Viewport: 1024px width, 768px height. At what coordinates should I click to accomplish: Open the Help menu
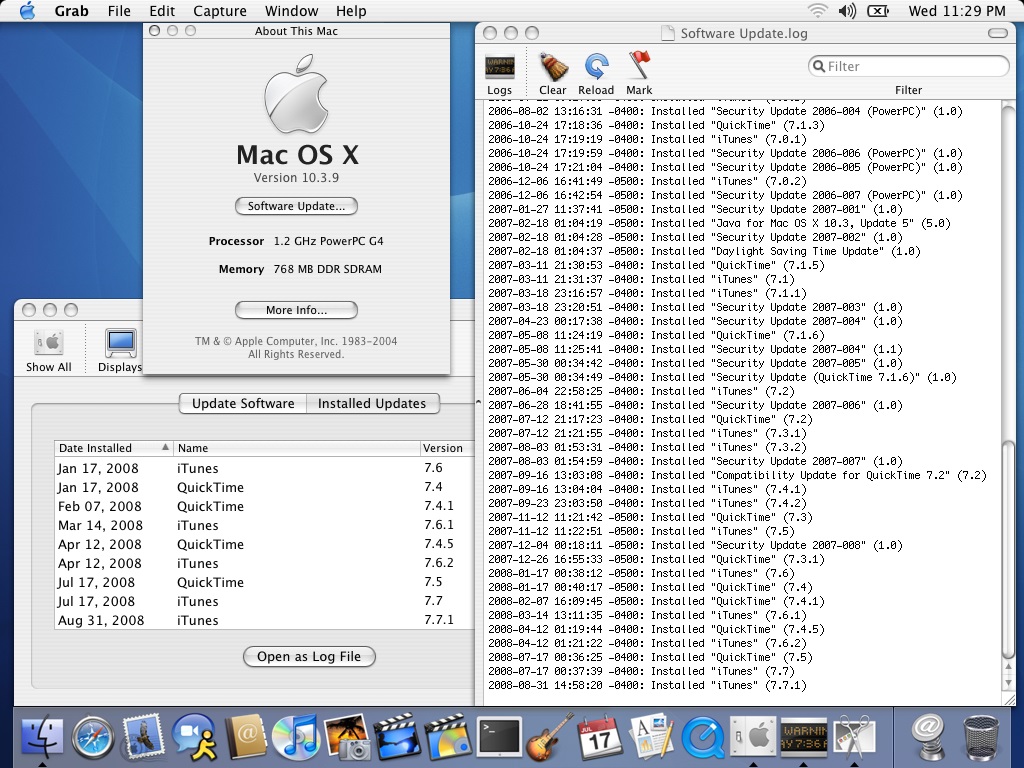click(351, 11)
